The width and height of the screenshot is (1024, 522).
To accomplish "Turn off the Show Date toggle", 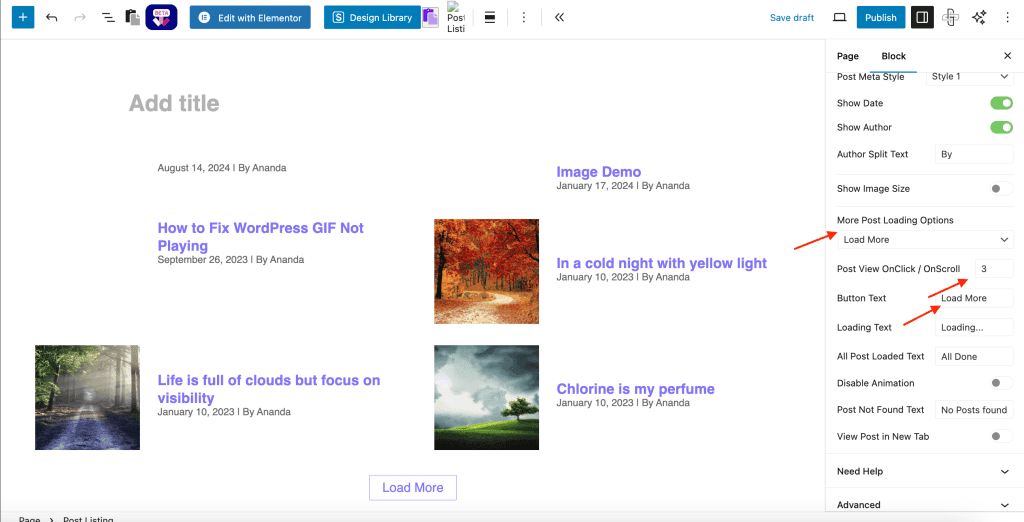I will (1001, 103).
